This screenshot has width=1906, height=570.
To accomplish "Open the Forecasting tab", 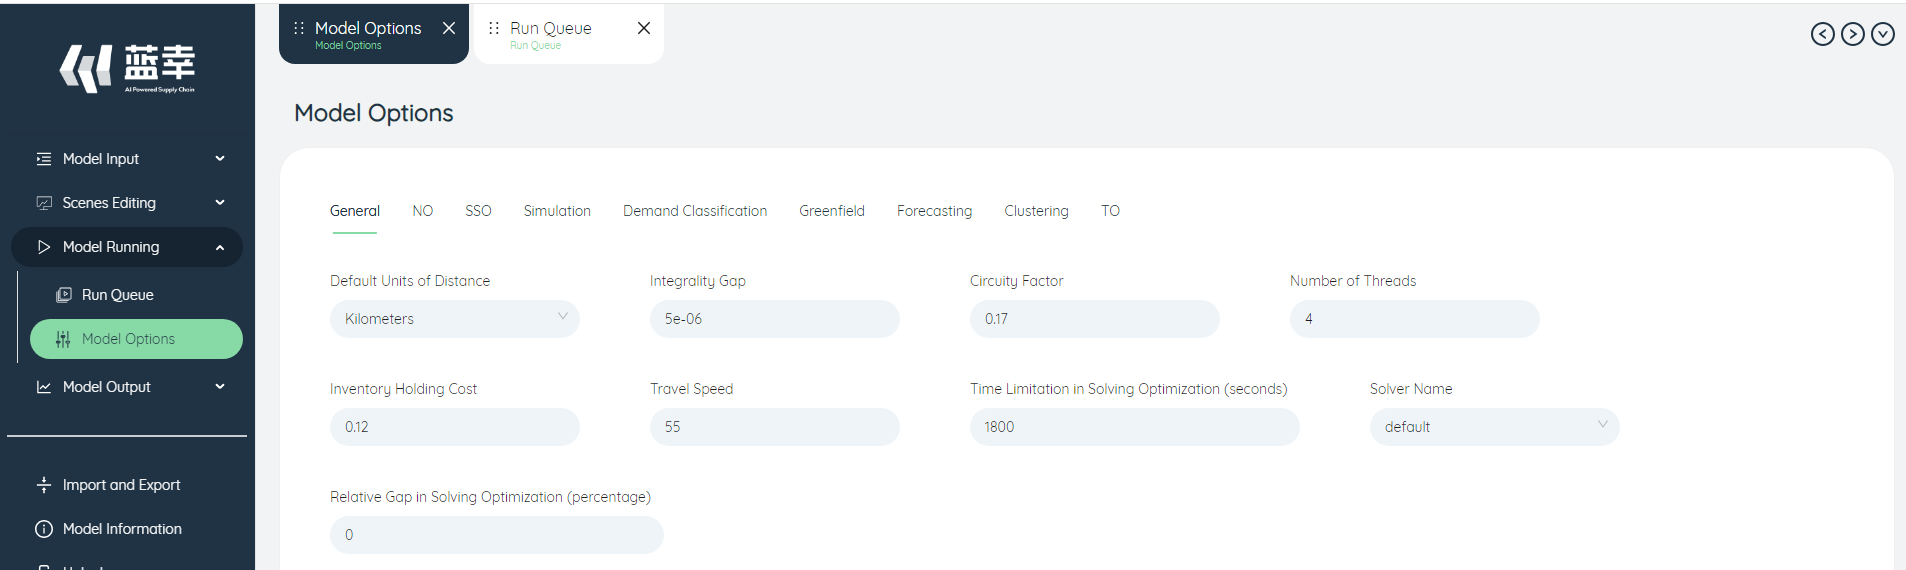I will [934, 211].
